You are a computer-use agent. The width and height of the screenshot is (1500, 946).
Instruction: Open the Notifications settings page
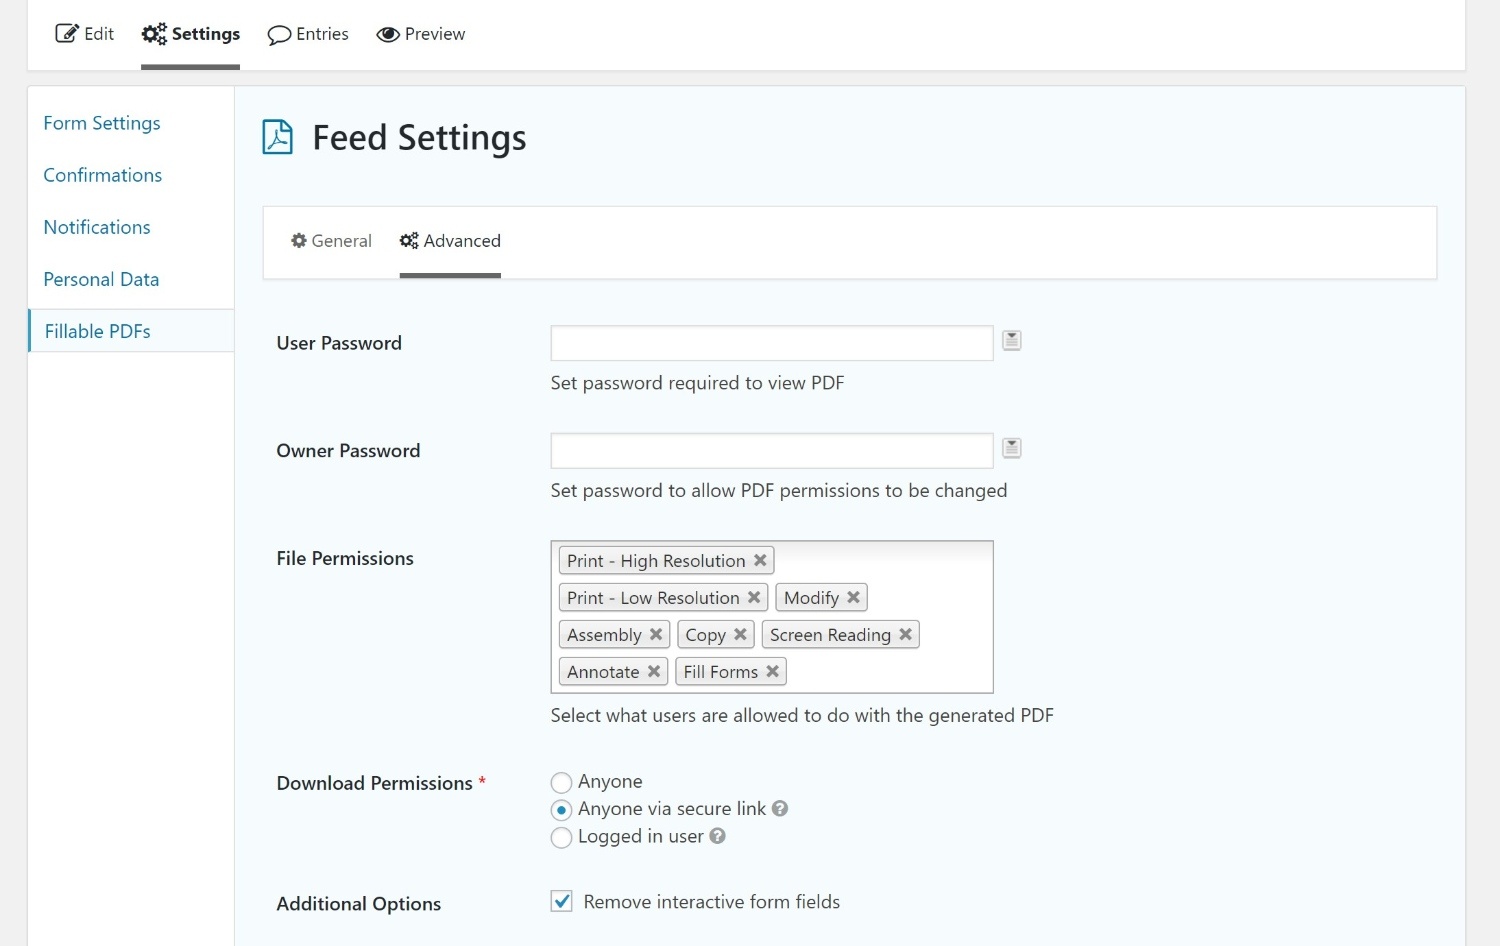coord(96,227)
